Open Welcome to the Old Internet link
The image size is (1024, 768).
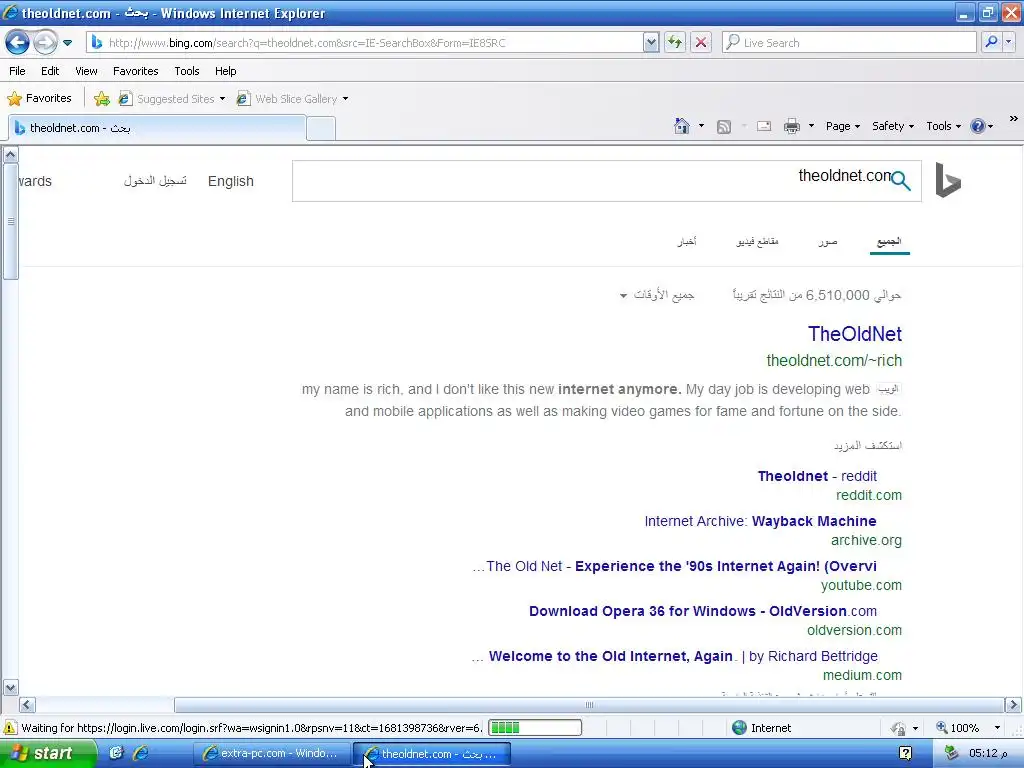[x=675, y=656]
